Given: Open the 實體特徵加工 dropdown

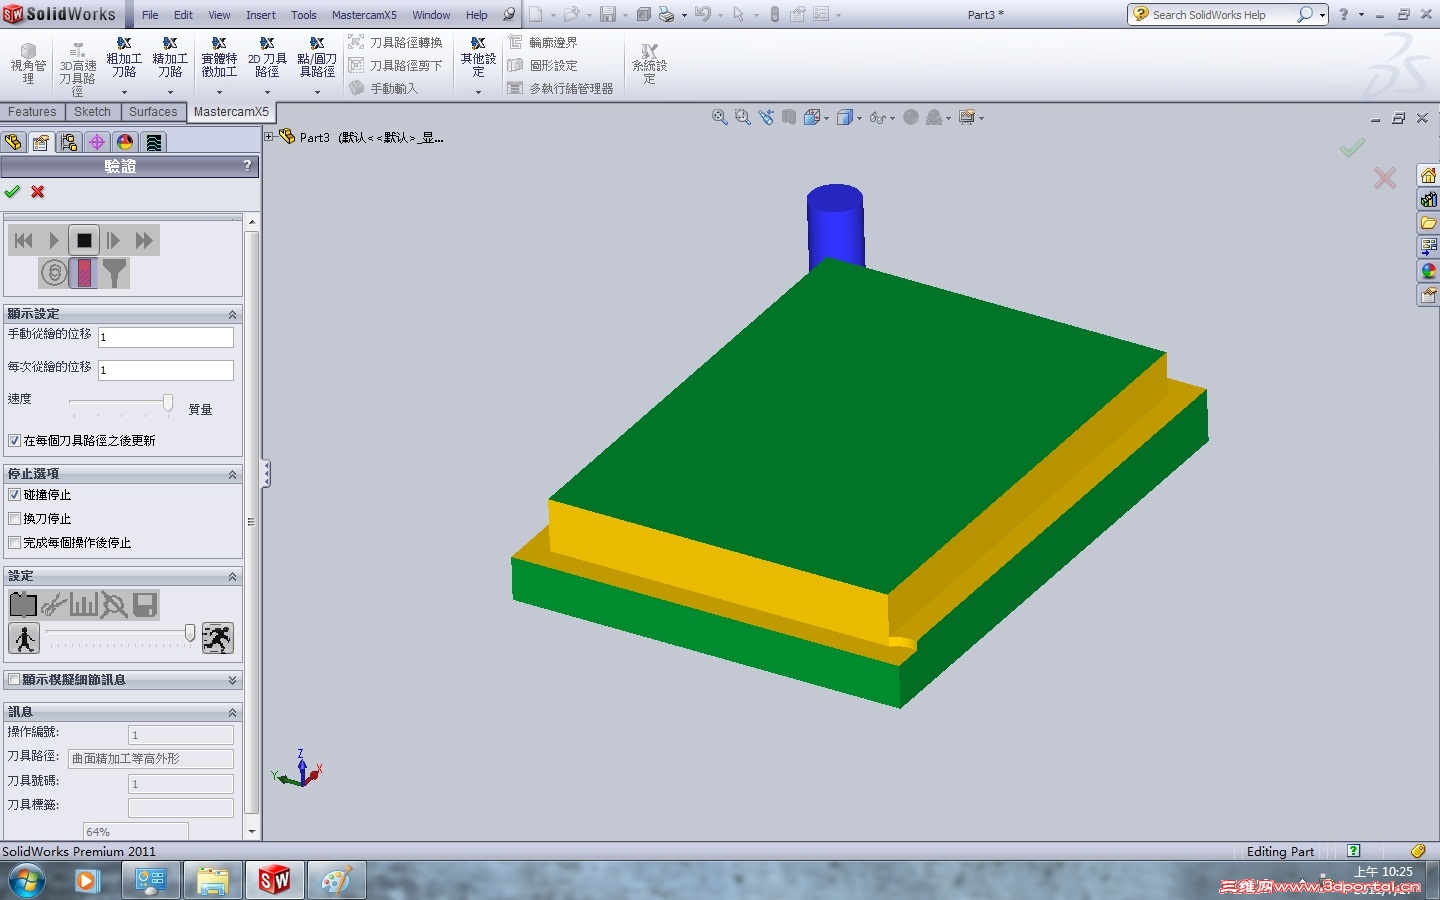Looking at the screenshot, I should pos(219,92).
